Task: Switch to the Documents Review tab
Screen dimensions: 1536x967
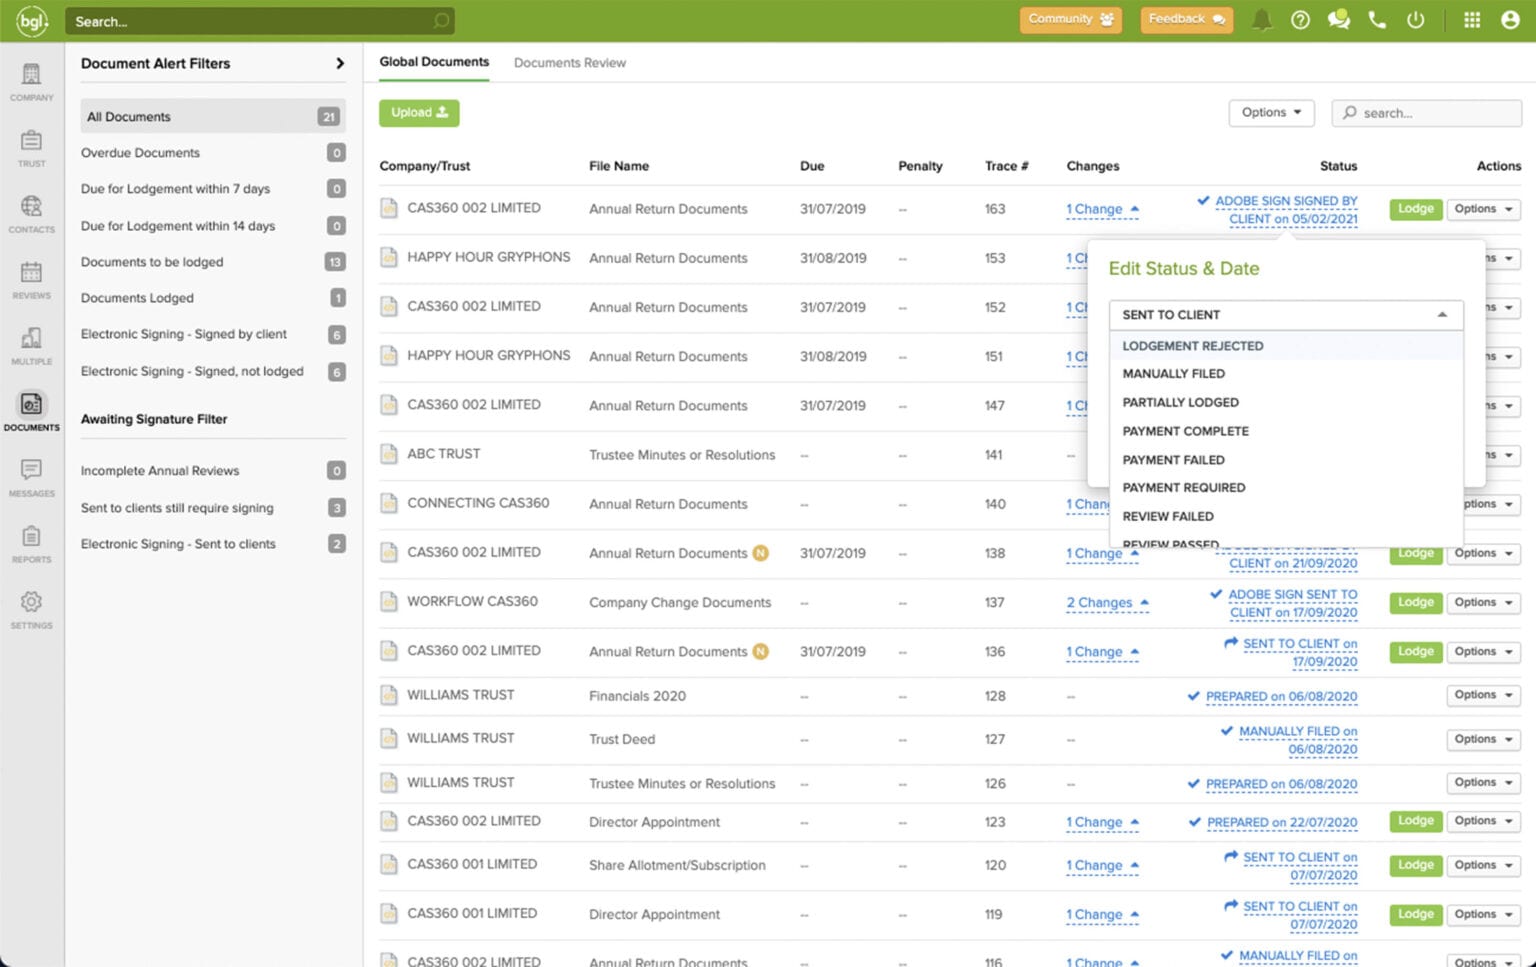Action: (x=569, y=63)
